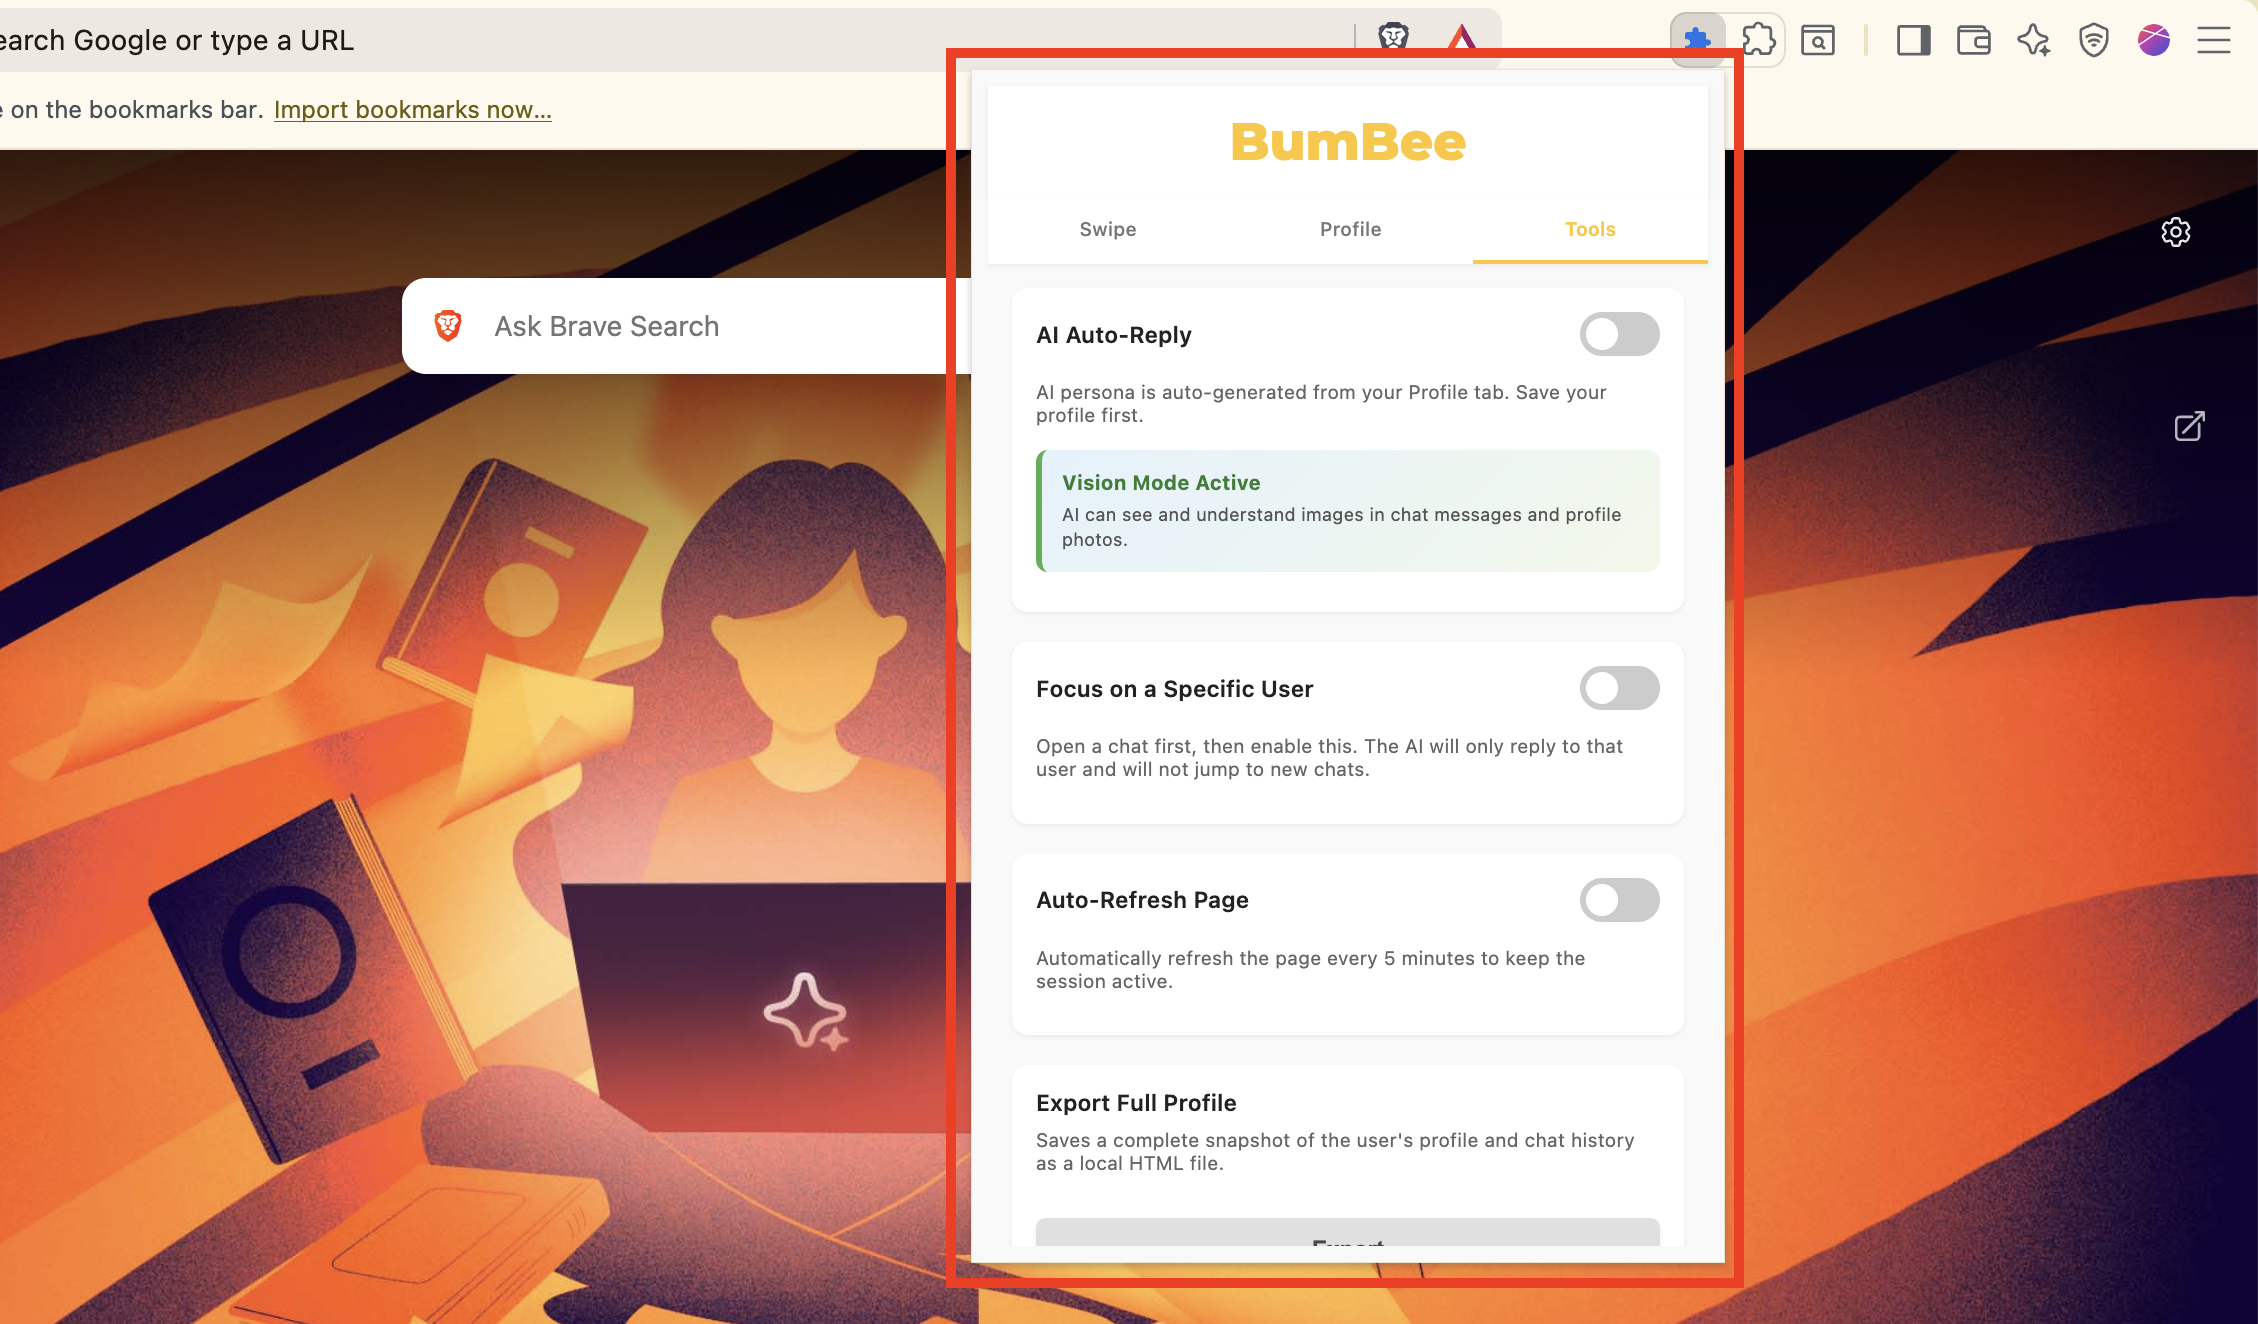Click the AI Auto-Reply heading
The width and height of the screenshot is (2258, 1324).
(1114, 335)
